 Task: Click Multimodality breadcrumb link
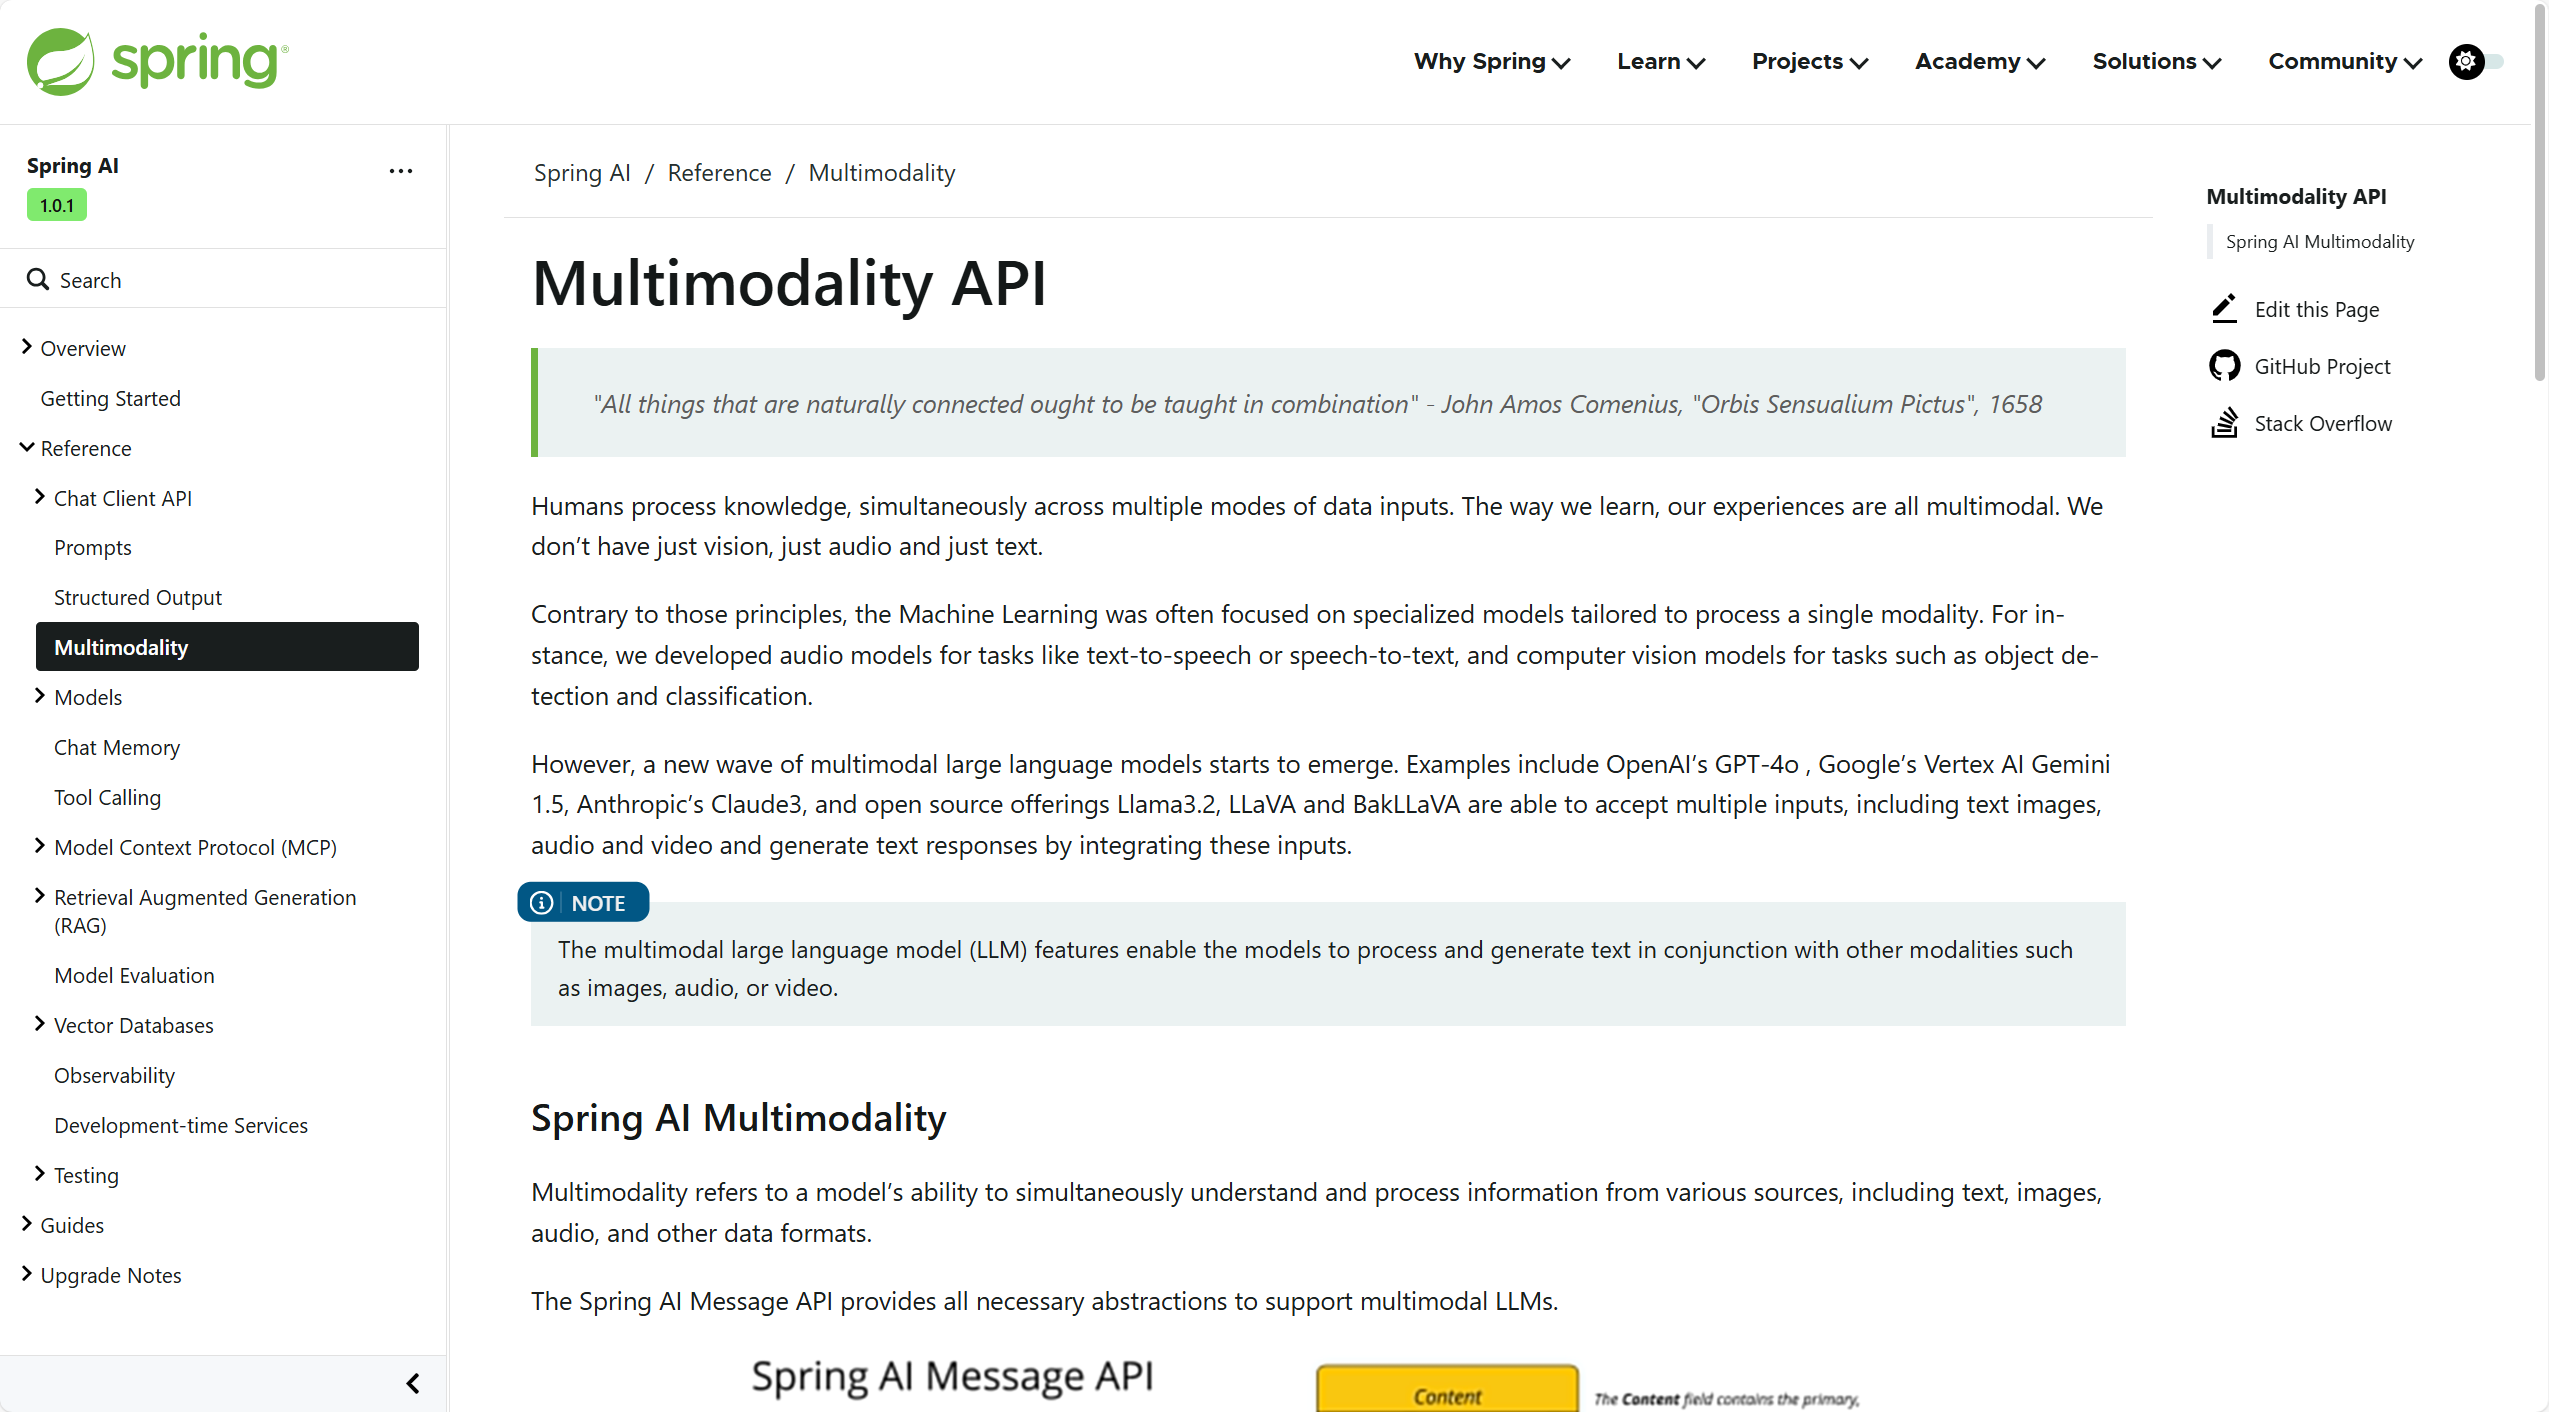coord(882,172)
